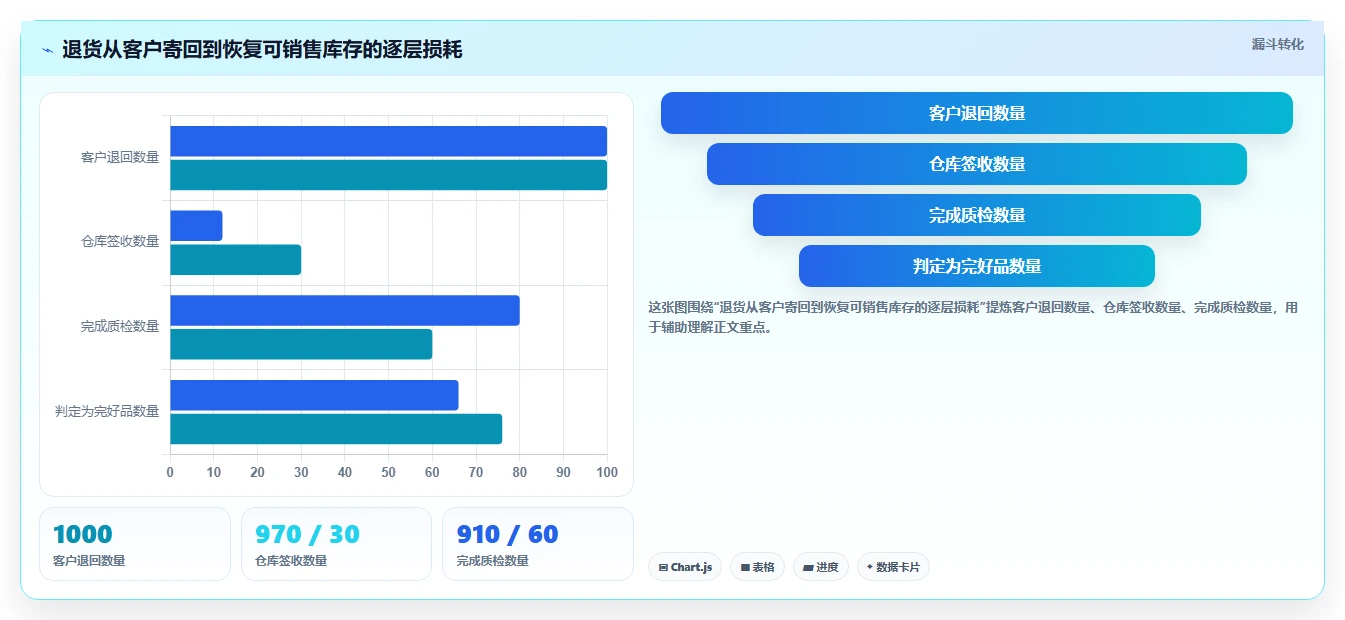
Task: Click the x-axis tick label 20
Action: tap(257, 472)
